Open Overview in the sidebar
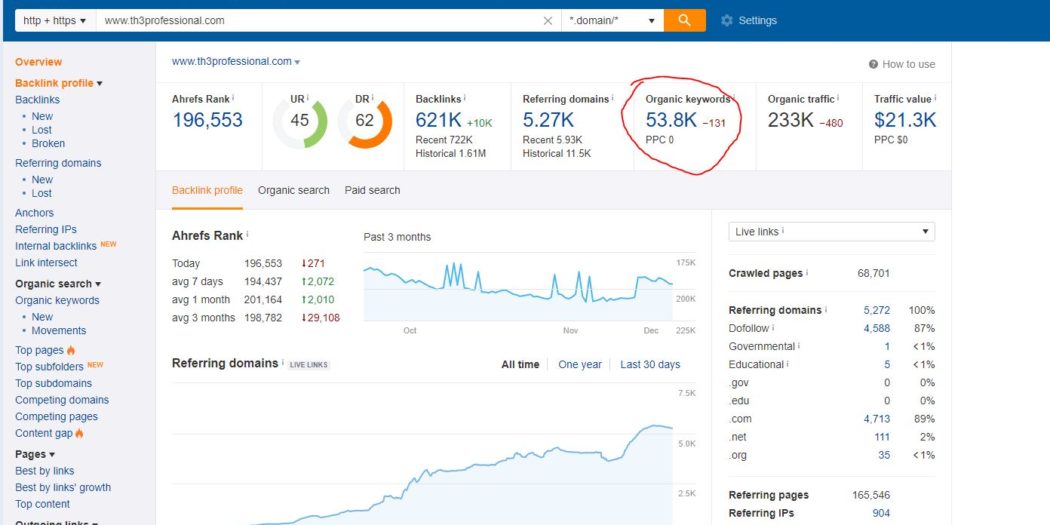 point(38,62)
